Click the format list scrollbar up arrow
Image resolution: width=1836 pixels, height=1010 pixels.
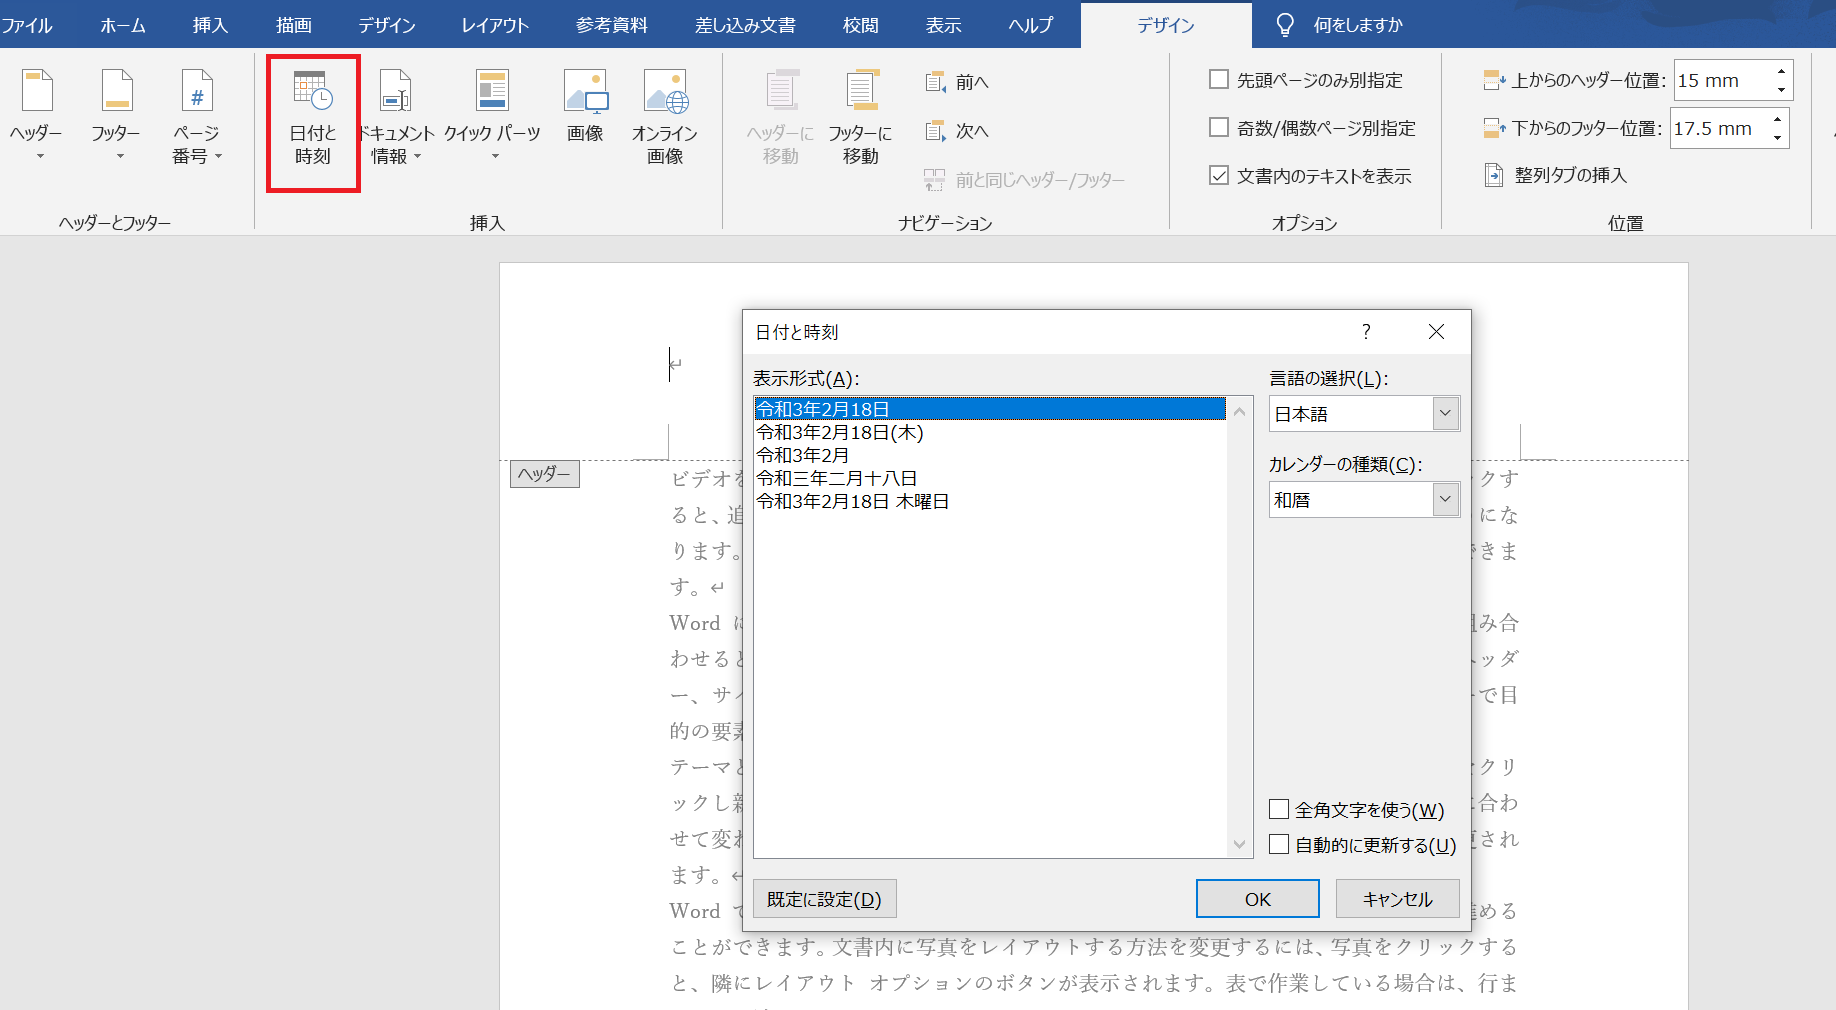[1239, 411]
